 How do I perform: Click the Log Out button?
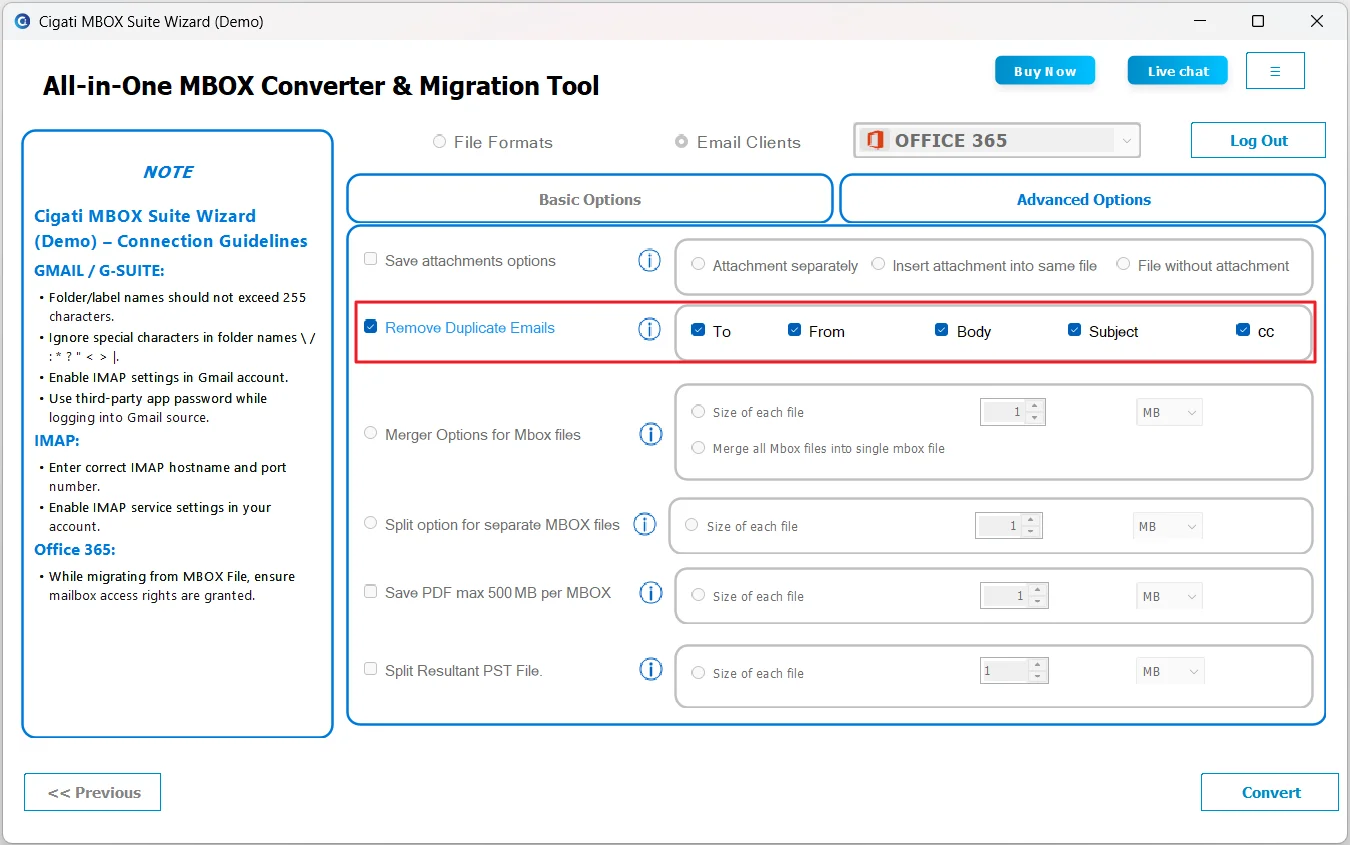tap(1258, 141)
